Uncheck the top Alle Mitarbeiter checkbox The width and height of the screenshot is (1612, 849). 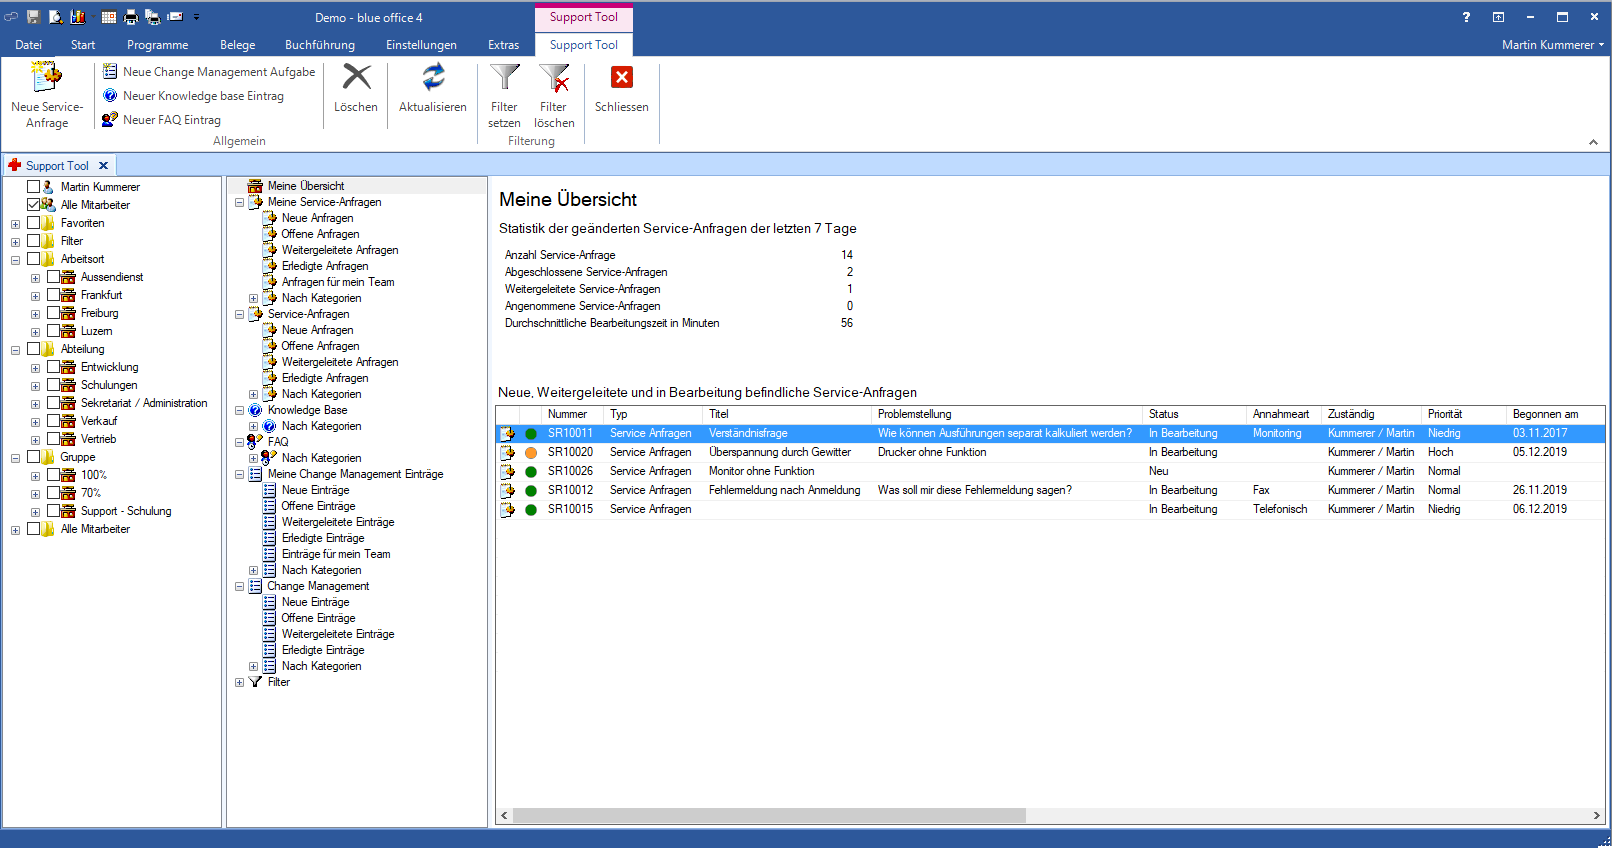click(x=34, y=205)
